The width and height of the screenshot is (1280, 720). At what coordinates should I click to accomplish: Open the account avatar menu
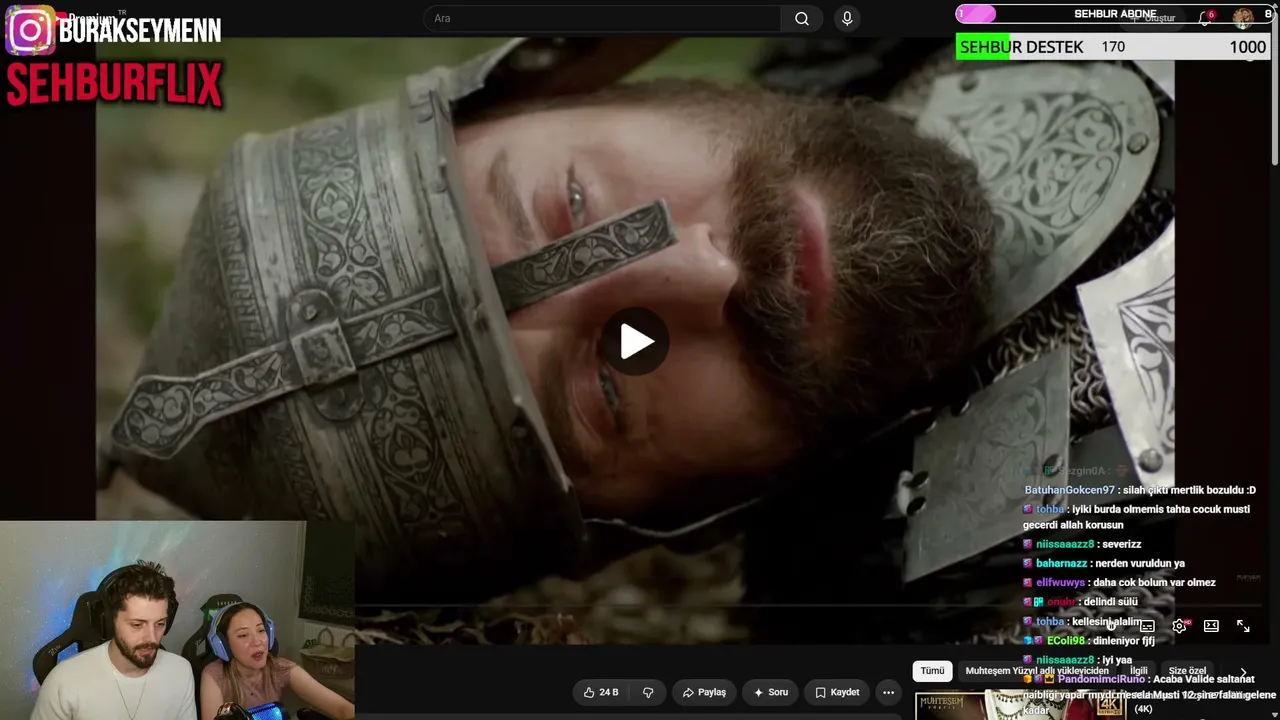click(x=1243, y=18)
